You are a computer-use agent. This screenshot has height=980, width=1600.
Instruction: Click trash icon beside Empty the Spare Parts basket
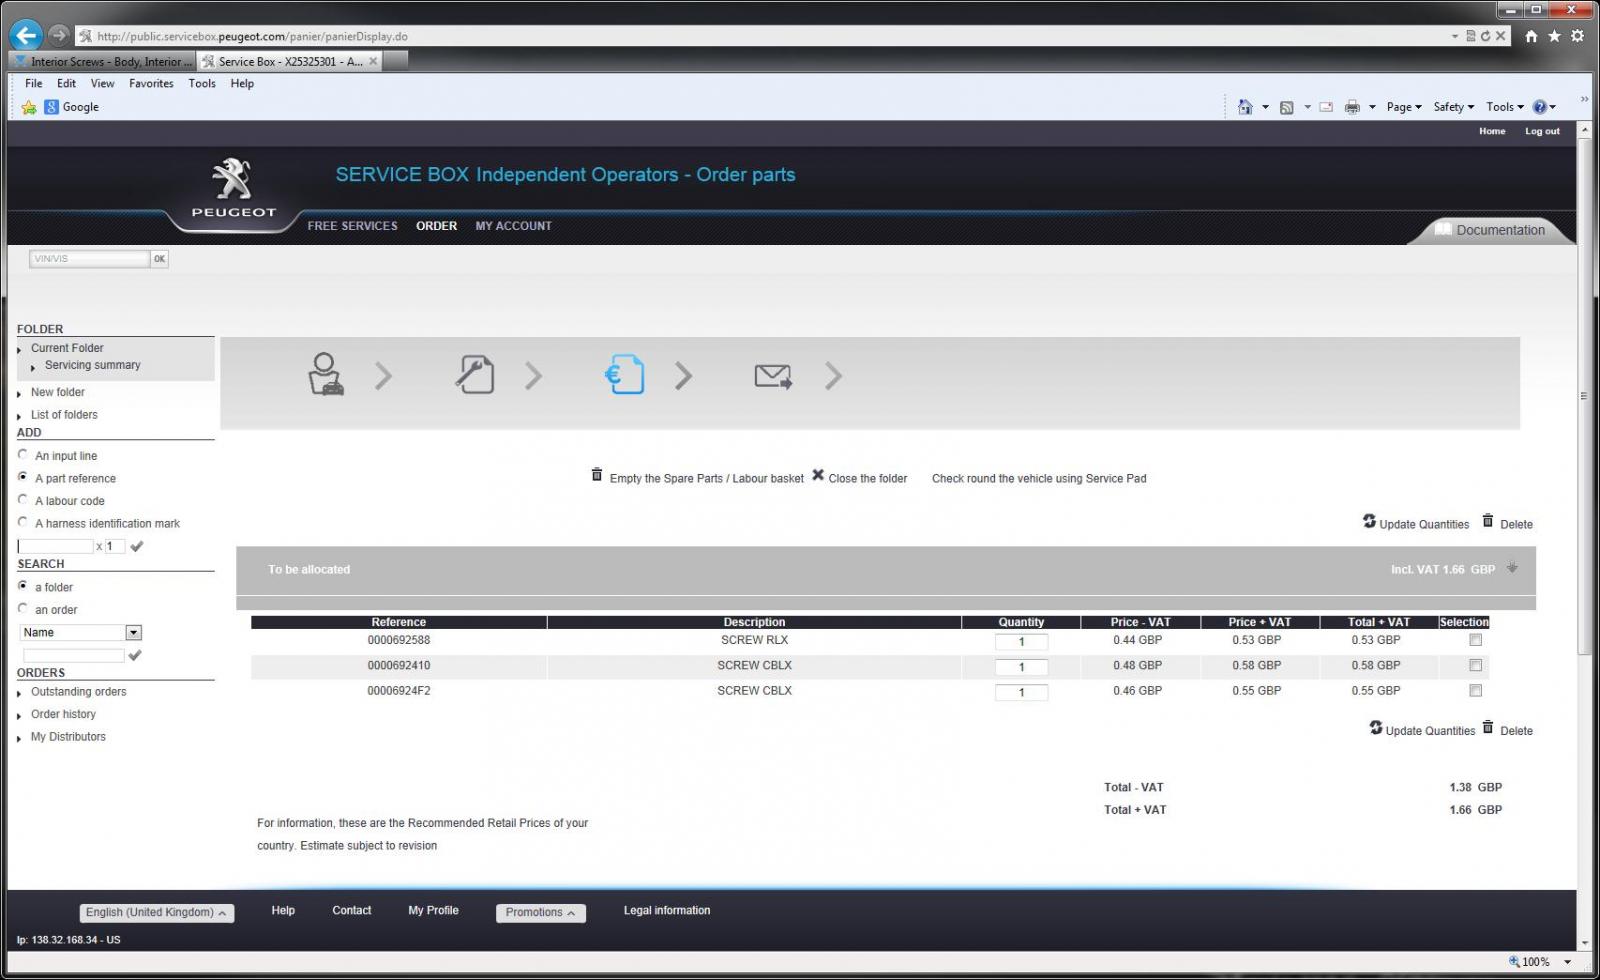pyautogui.click(x=597, y=475)
